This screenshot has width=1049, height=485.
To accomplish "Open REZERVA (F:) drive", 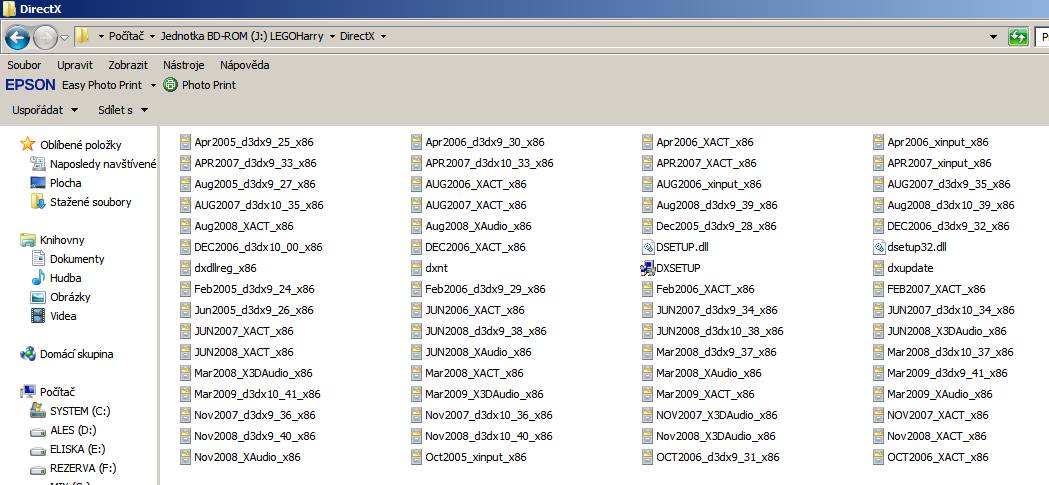I will 73,468.
